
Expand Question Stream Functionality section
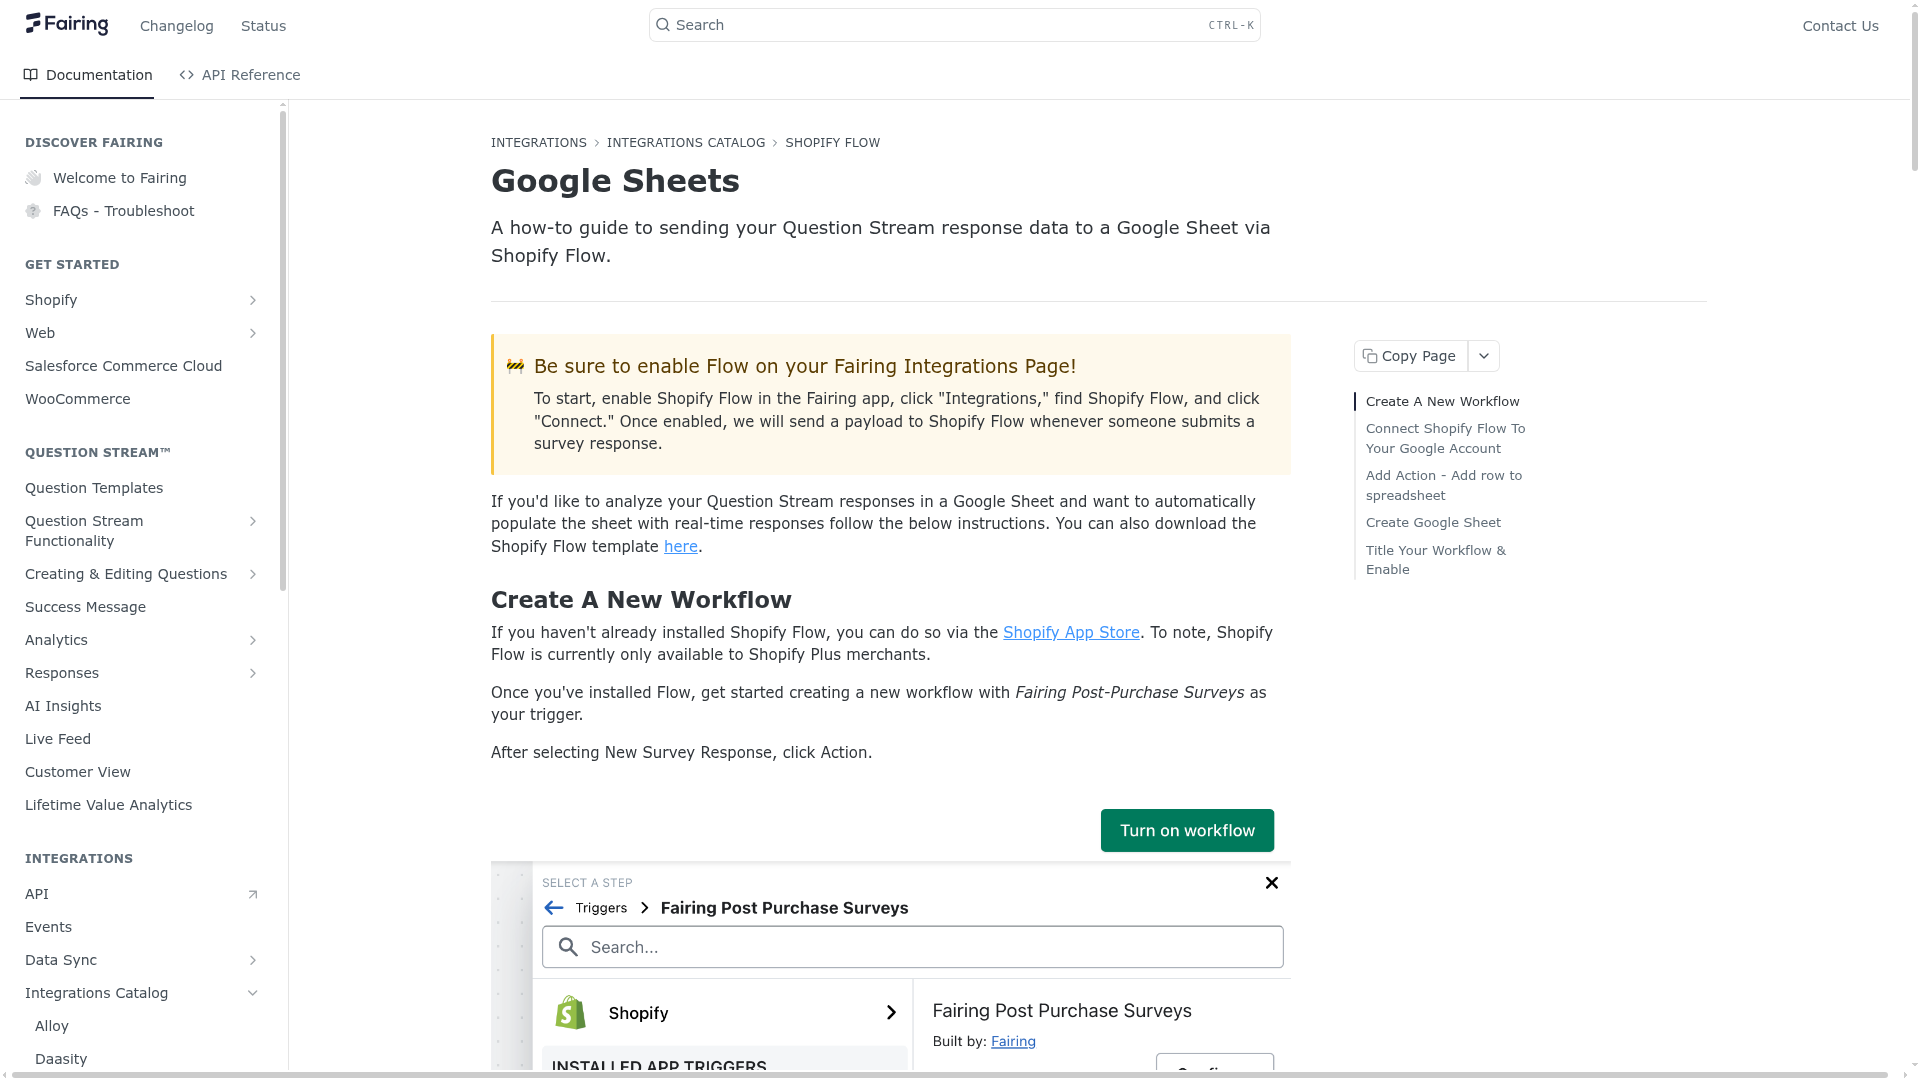[253, 521]
